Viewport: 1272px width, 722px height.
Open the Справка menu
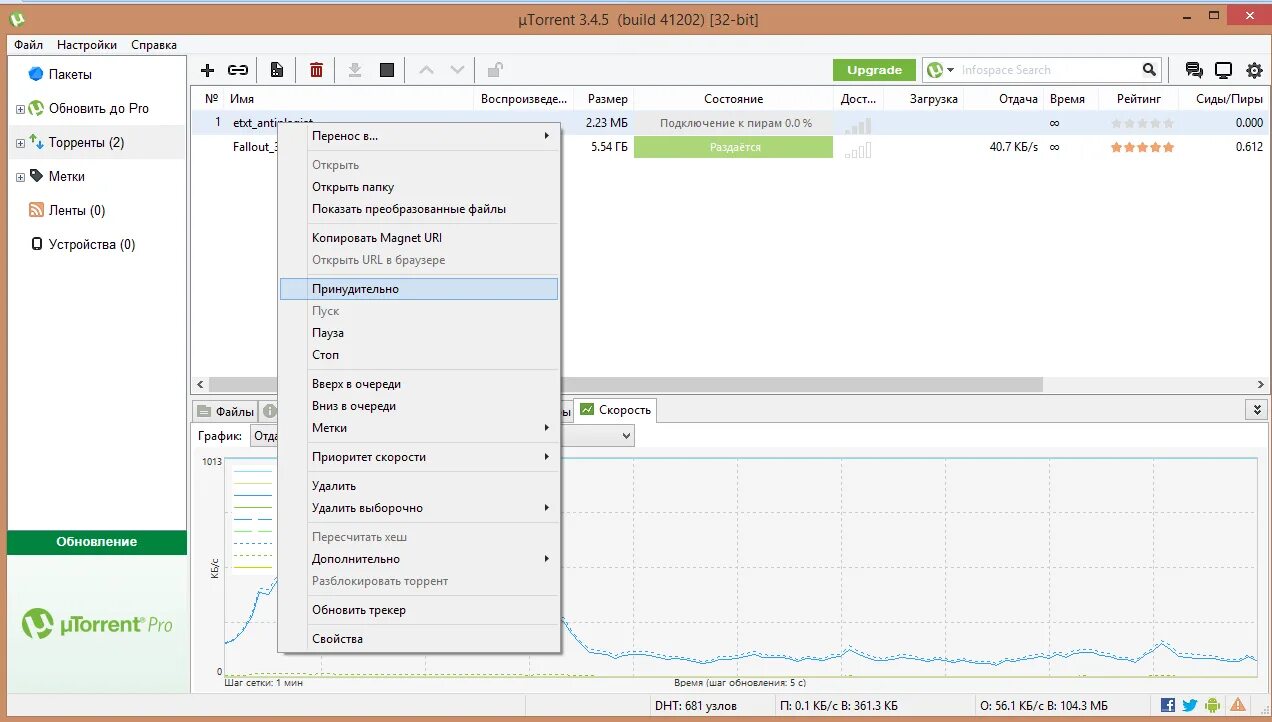154,45
